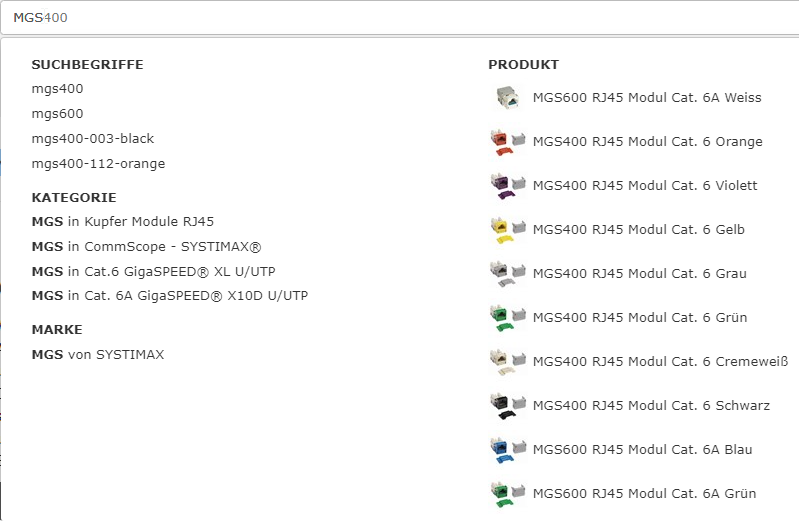The height and width of the screenshot is (521, 799).
Task: Click the yellow MGS400 module image
Action: point(508,229)
